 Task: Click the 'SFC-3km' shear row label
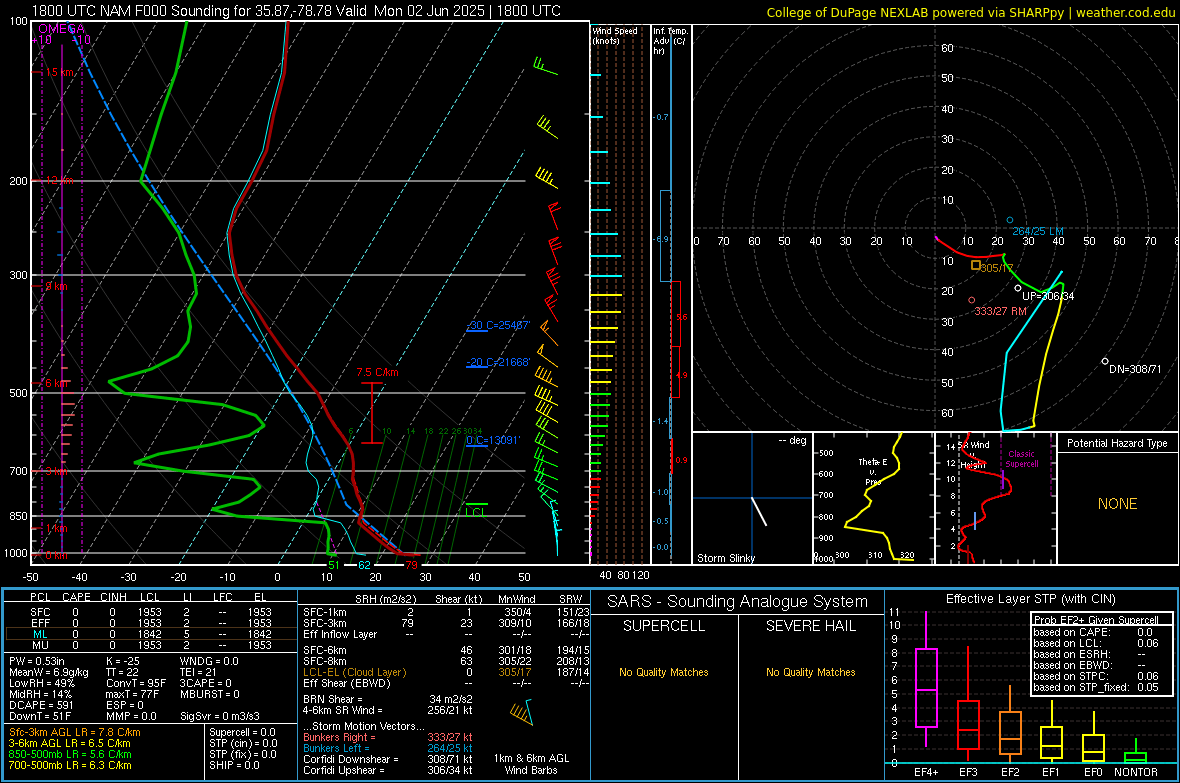point(324,623)
